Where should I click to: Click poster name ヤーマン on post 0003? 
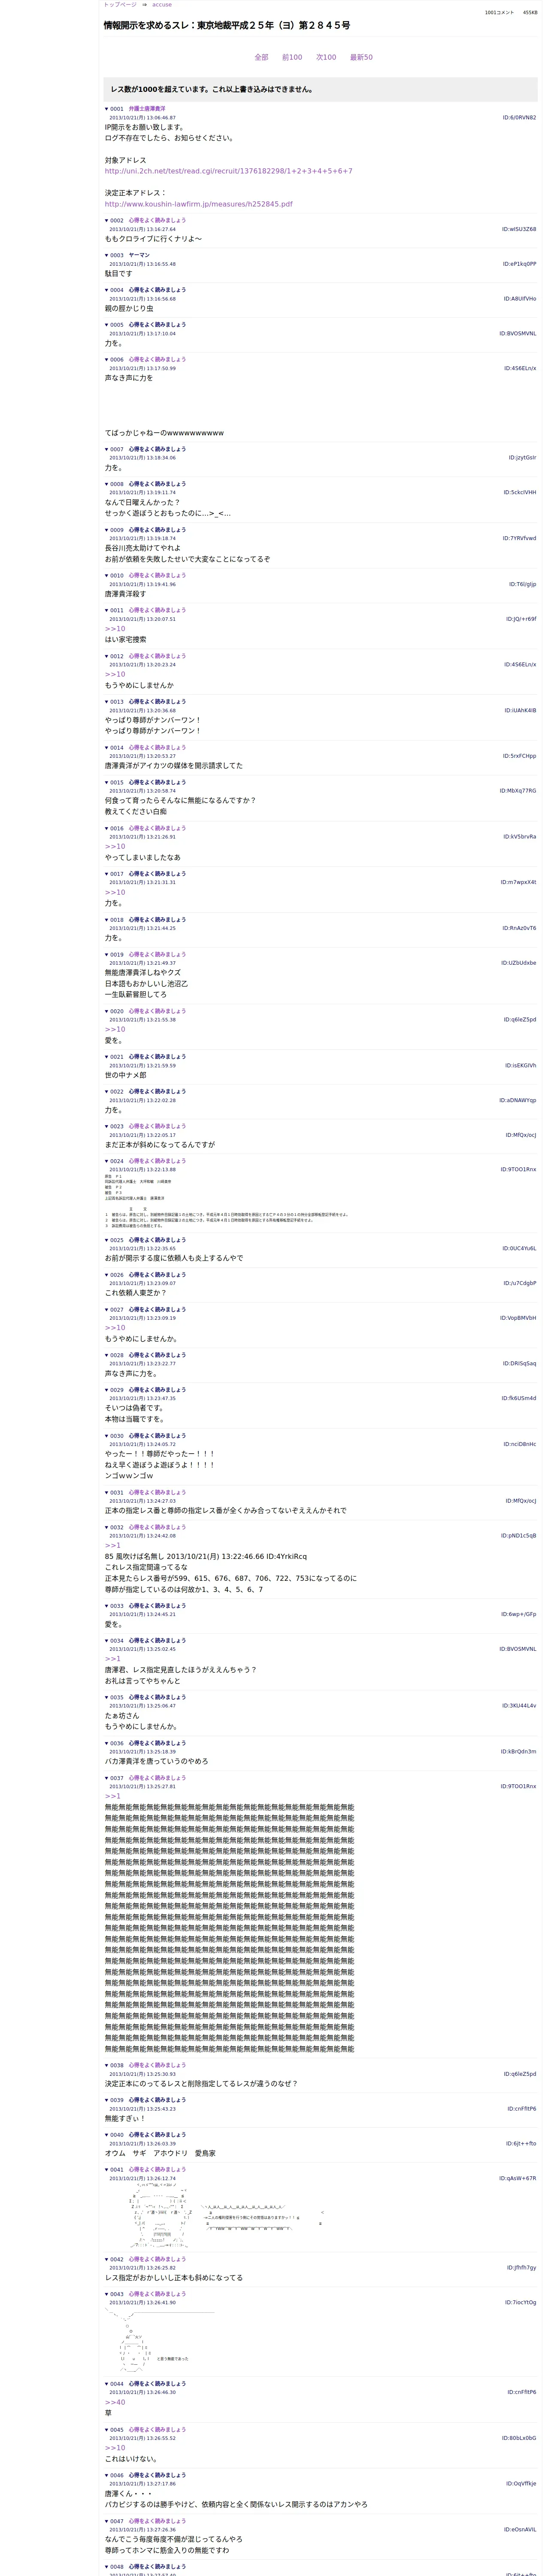click(139, 255)
